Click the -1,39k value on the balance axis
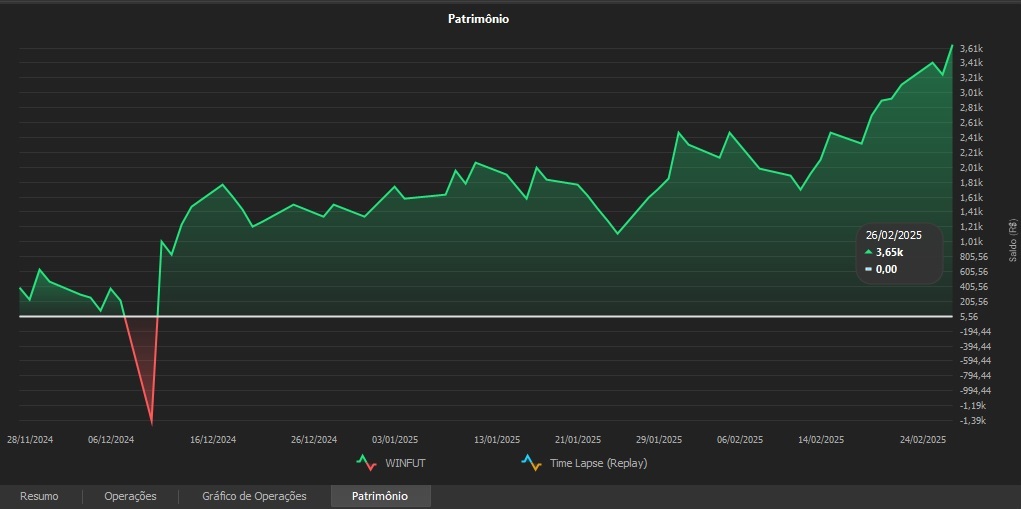This screenshot has height=509, width=1021. [972, 421]
